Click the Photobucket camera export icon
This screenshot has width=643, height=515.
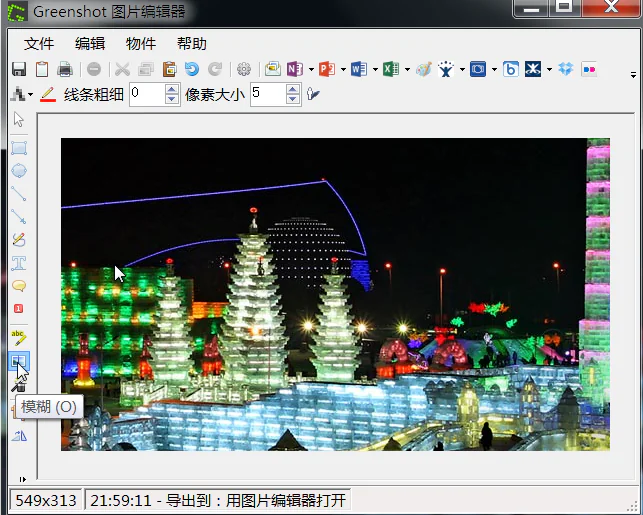(478, 69)
